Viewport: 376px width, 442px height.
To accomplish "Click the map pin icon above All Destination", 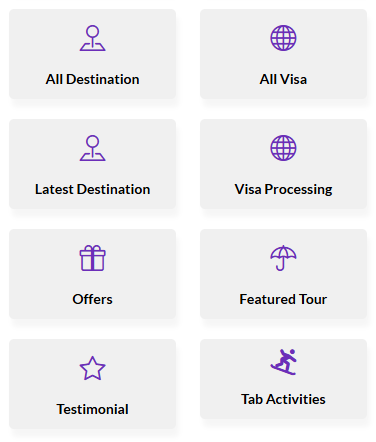I will pos(92,38).
